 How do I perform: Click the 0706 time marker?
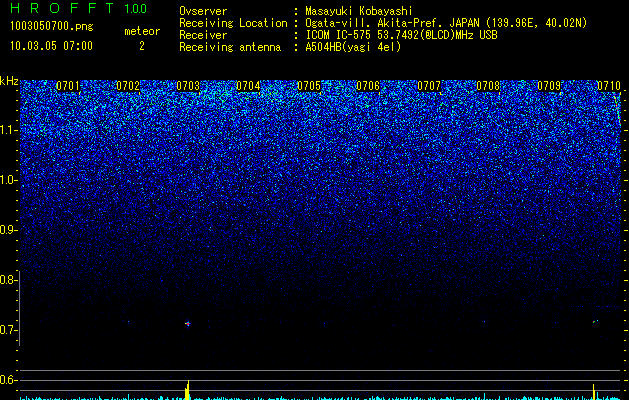point(368,85)
